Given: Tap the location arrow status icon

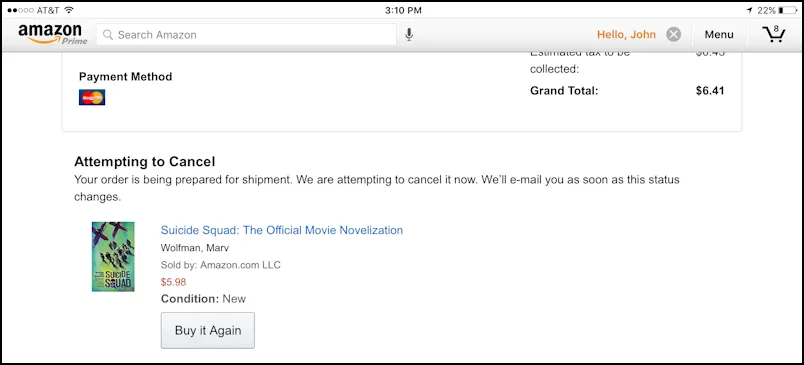Looking at the screenshot, I should point(750,10).
